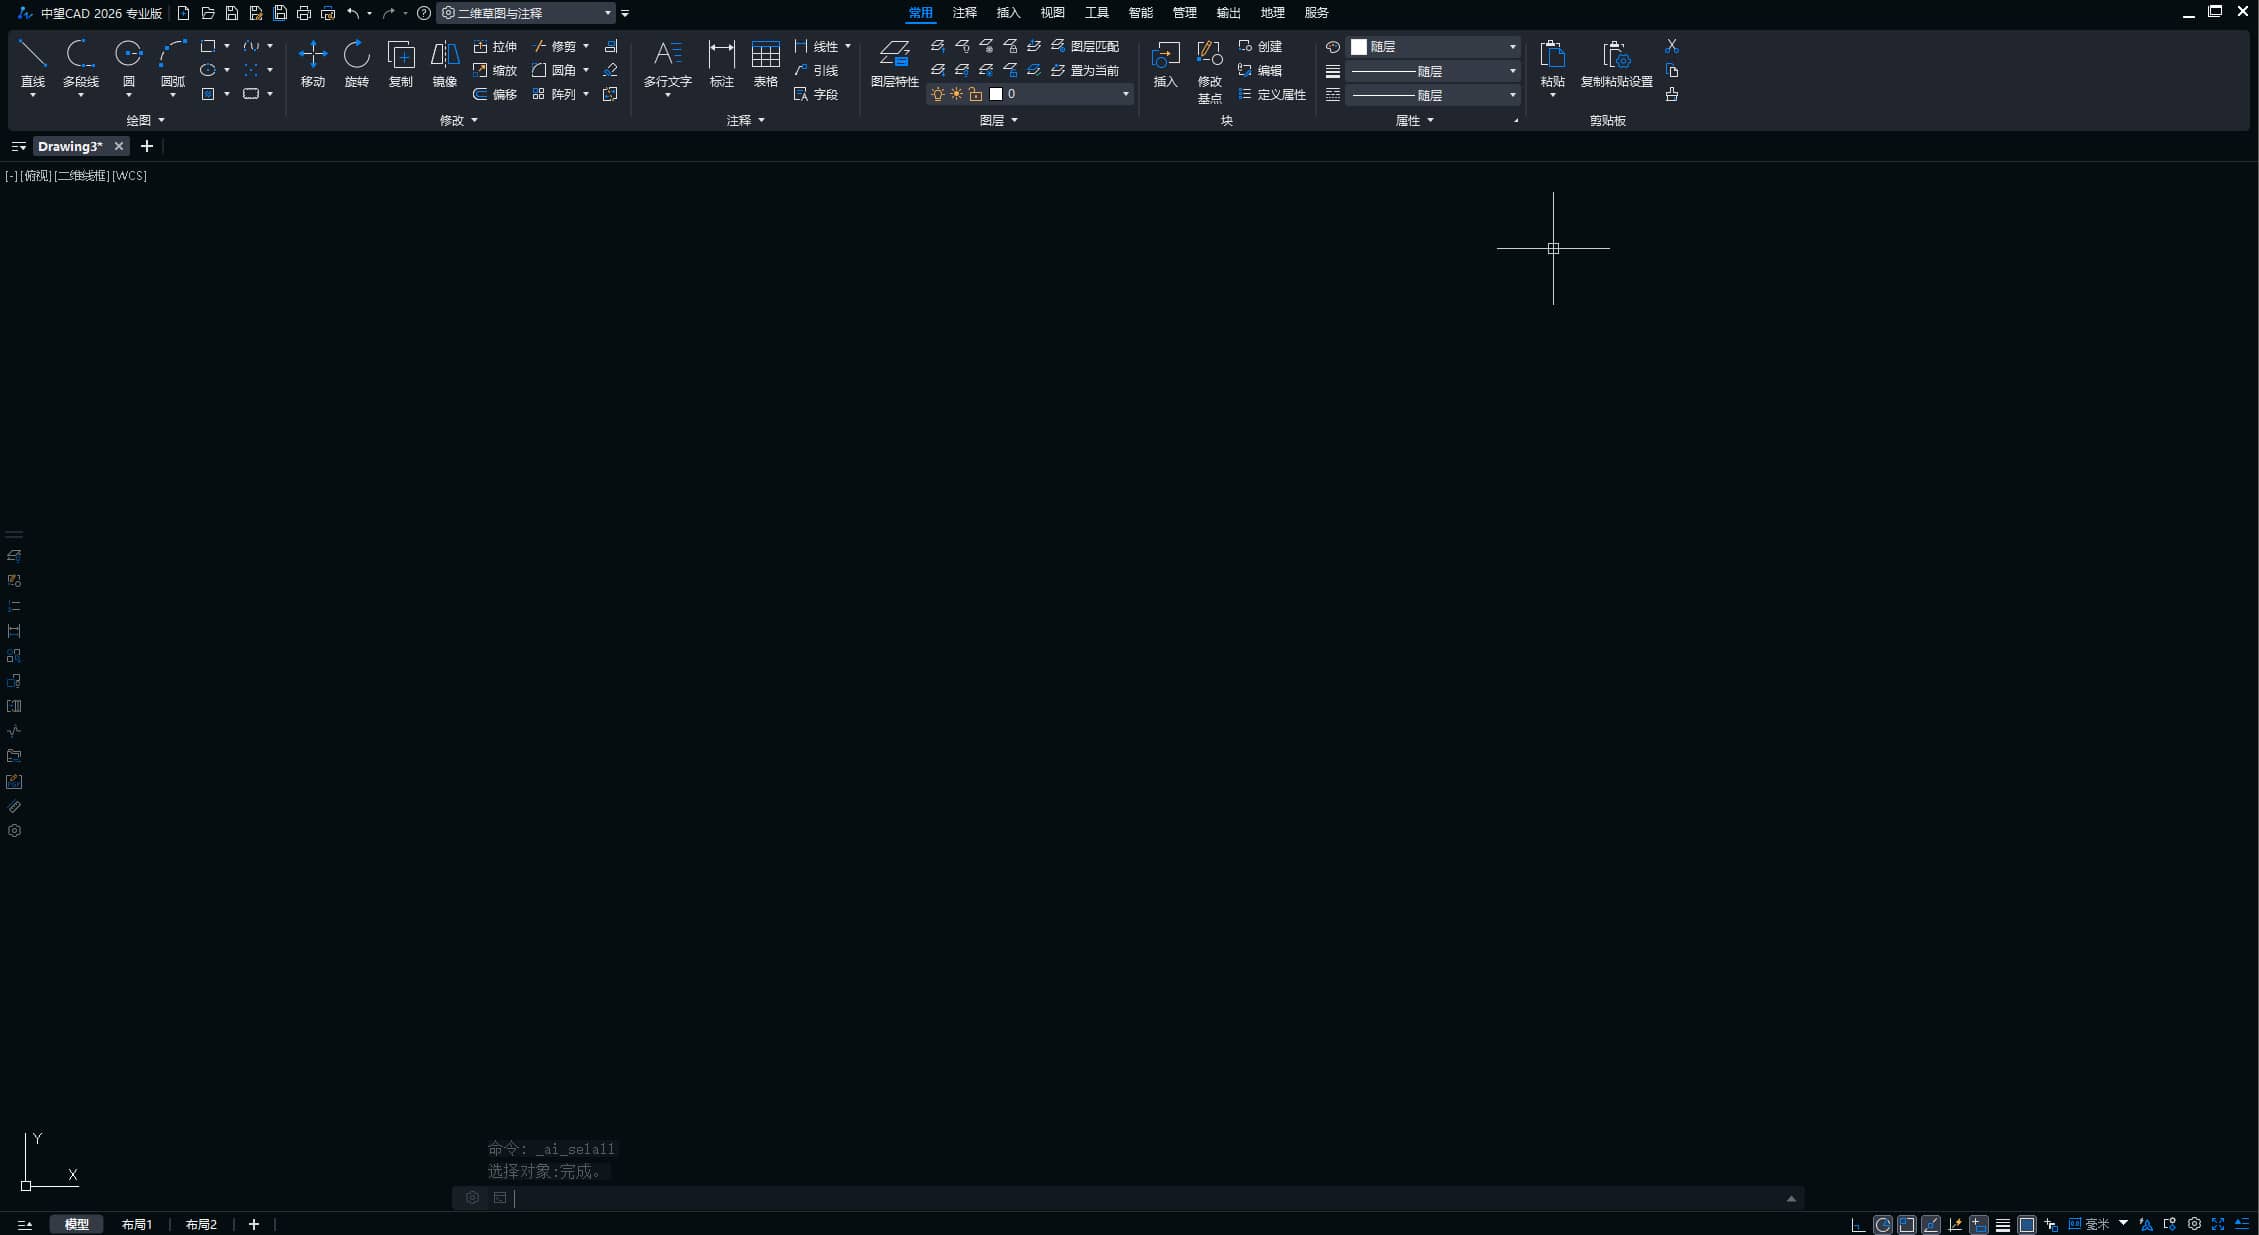Viewport: 2259px width, 1235px height.
Task: Insert a 表格 (Table)
Action: pos(765,65)
